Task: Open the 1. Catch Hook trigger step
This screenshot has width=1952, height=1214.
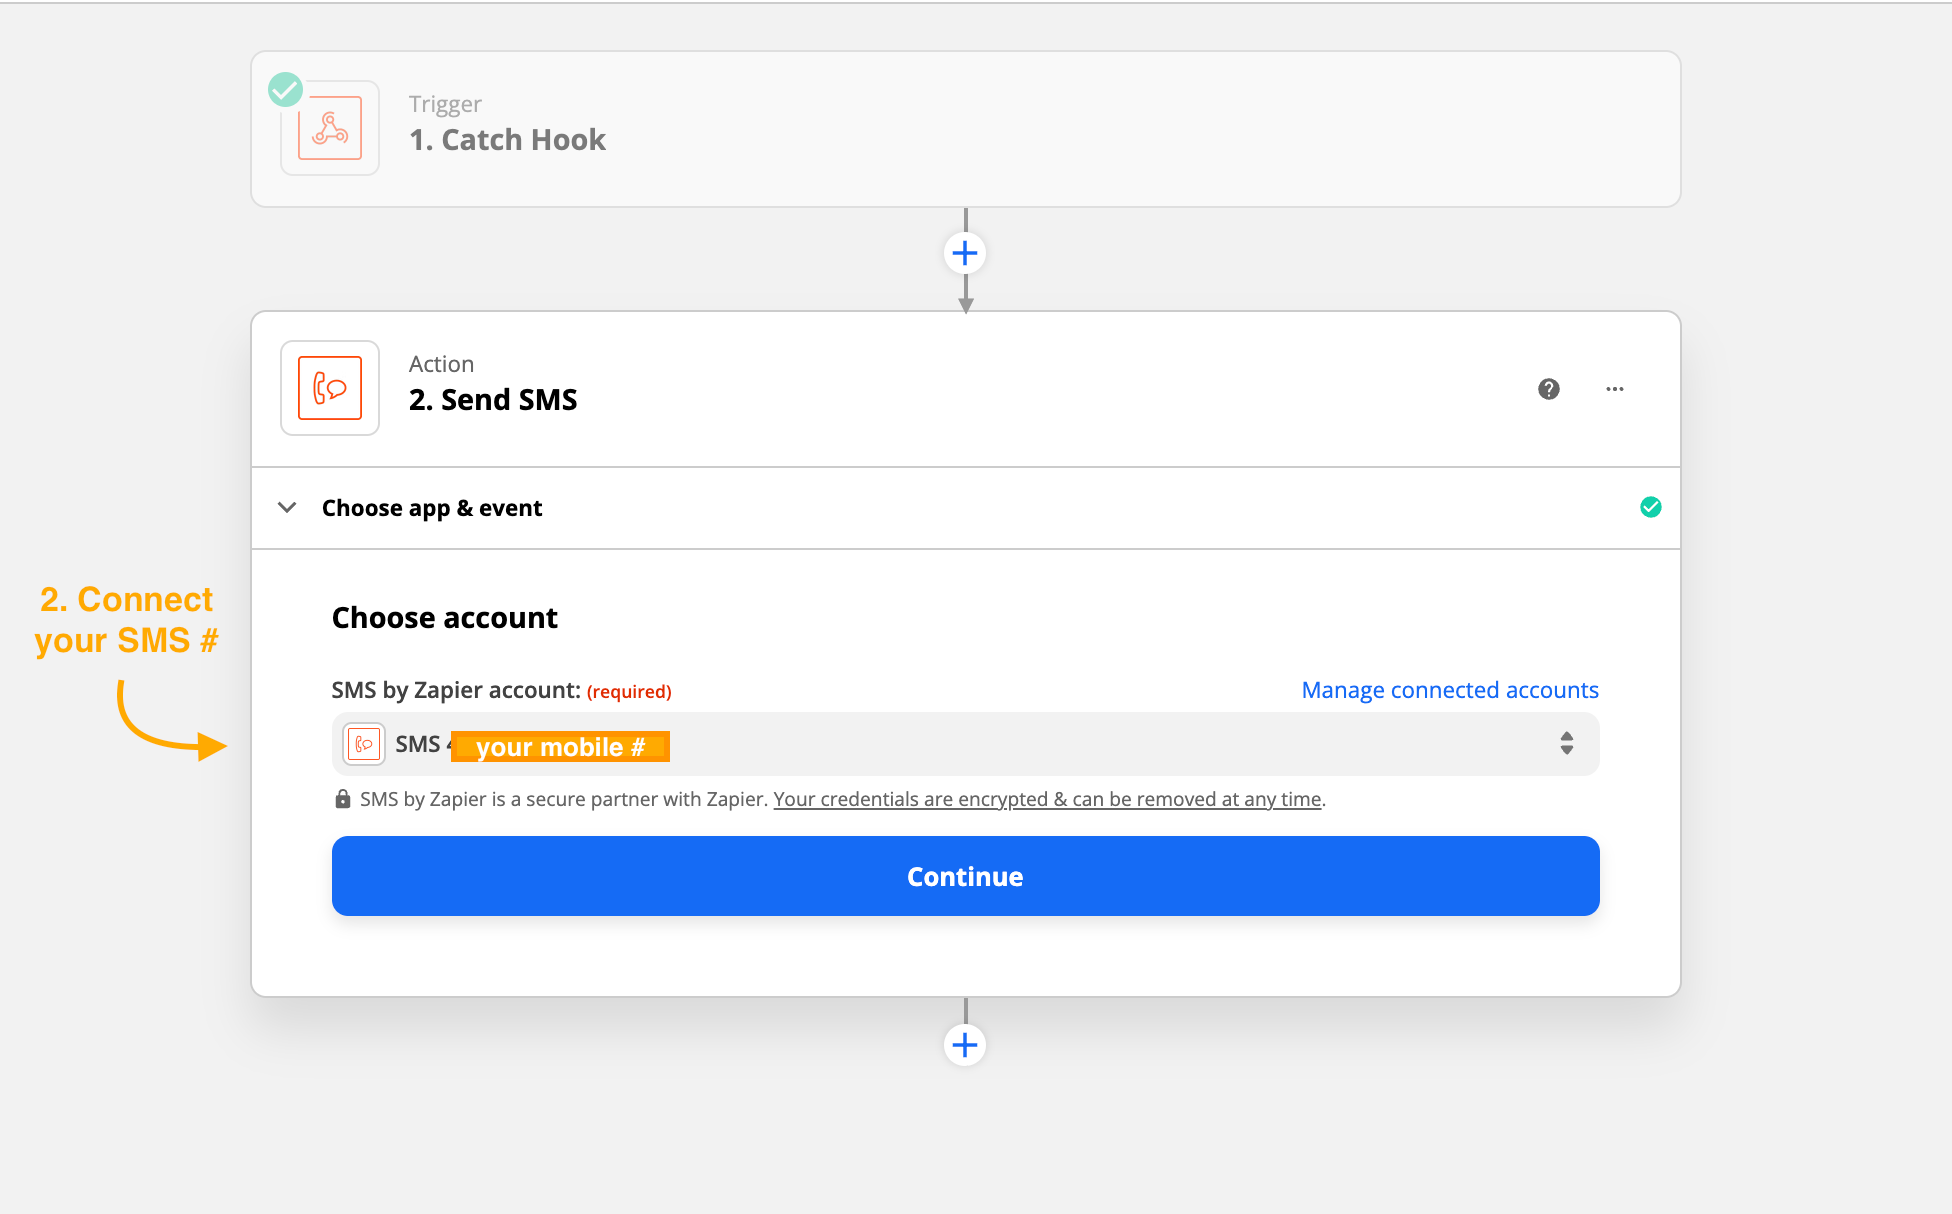Action: coord(507,140)
